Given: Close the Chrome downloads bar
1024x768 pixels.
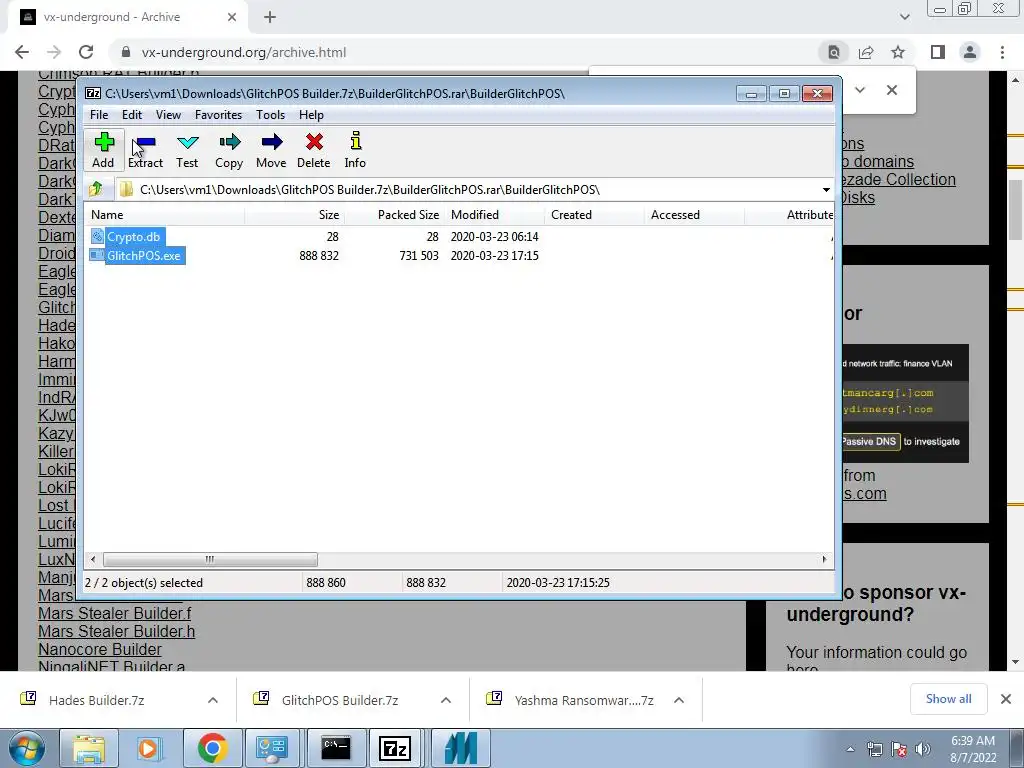Looking at the screenshot, I should [x=1006, y=699].
